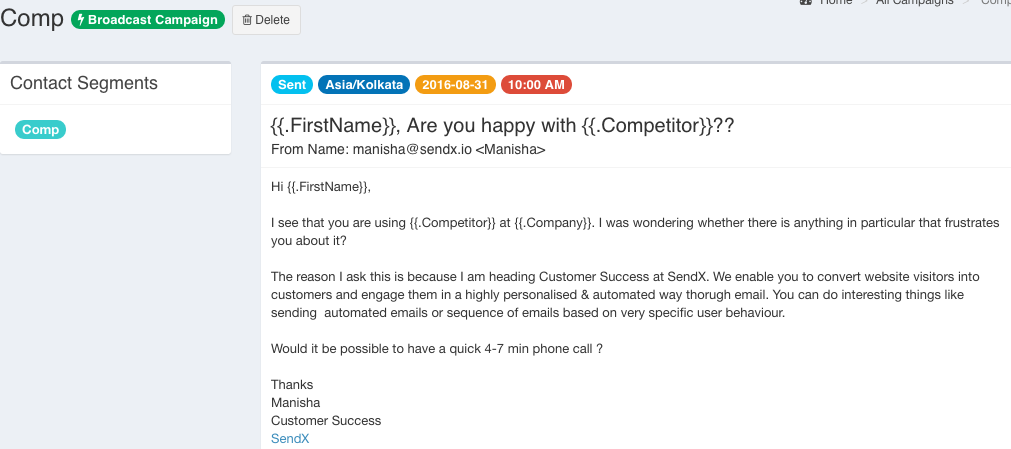Screen dimensions: 1011x449
Task: Click the 10:00 AM time badge
Action: click(536, 85)
